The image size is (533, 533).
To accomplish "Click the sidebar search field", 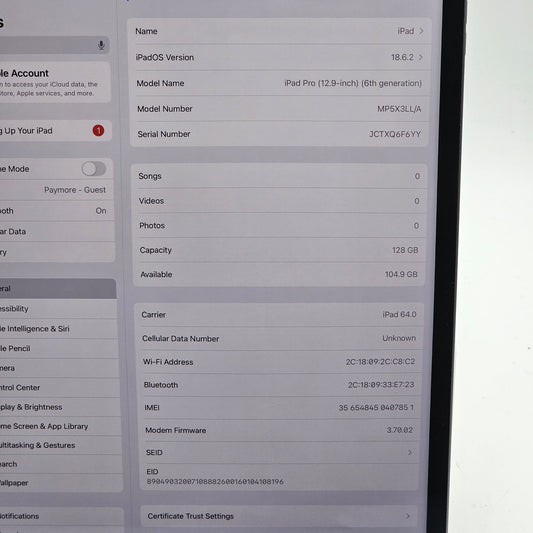I will (54, 45).
